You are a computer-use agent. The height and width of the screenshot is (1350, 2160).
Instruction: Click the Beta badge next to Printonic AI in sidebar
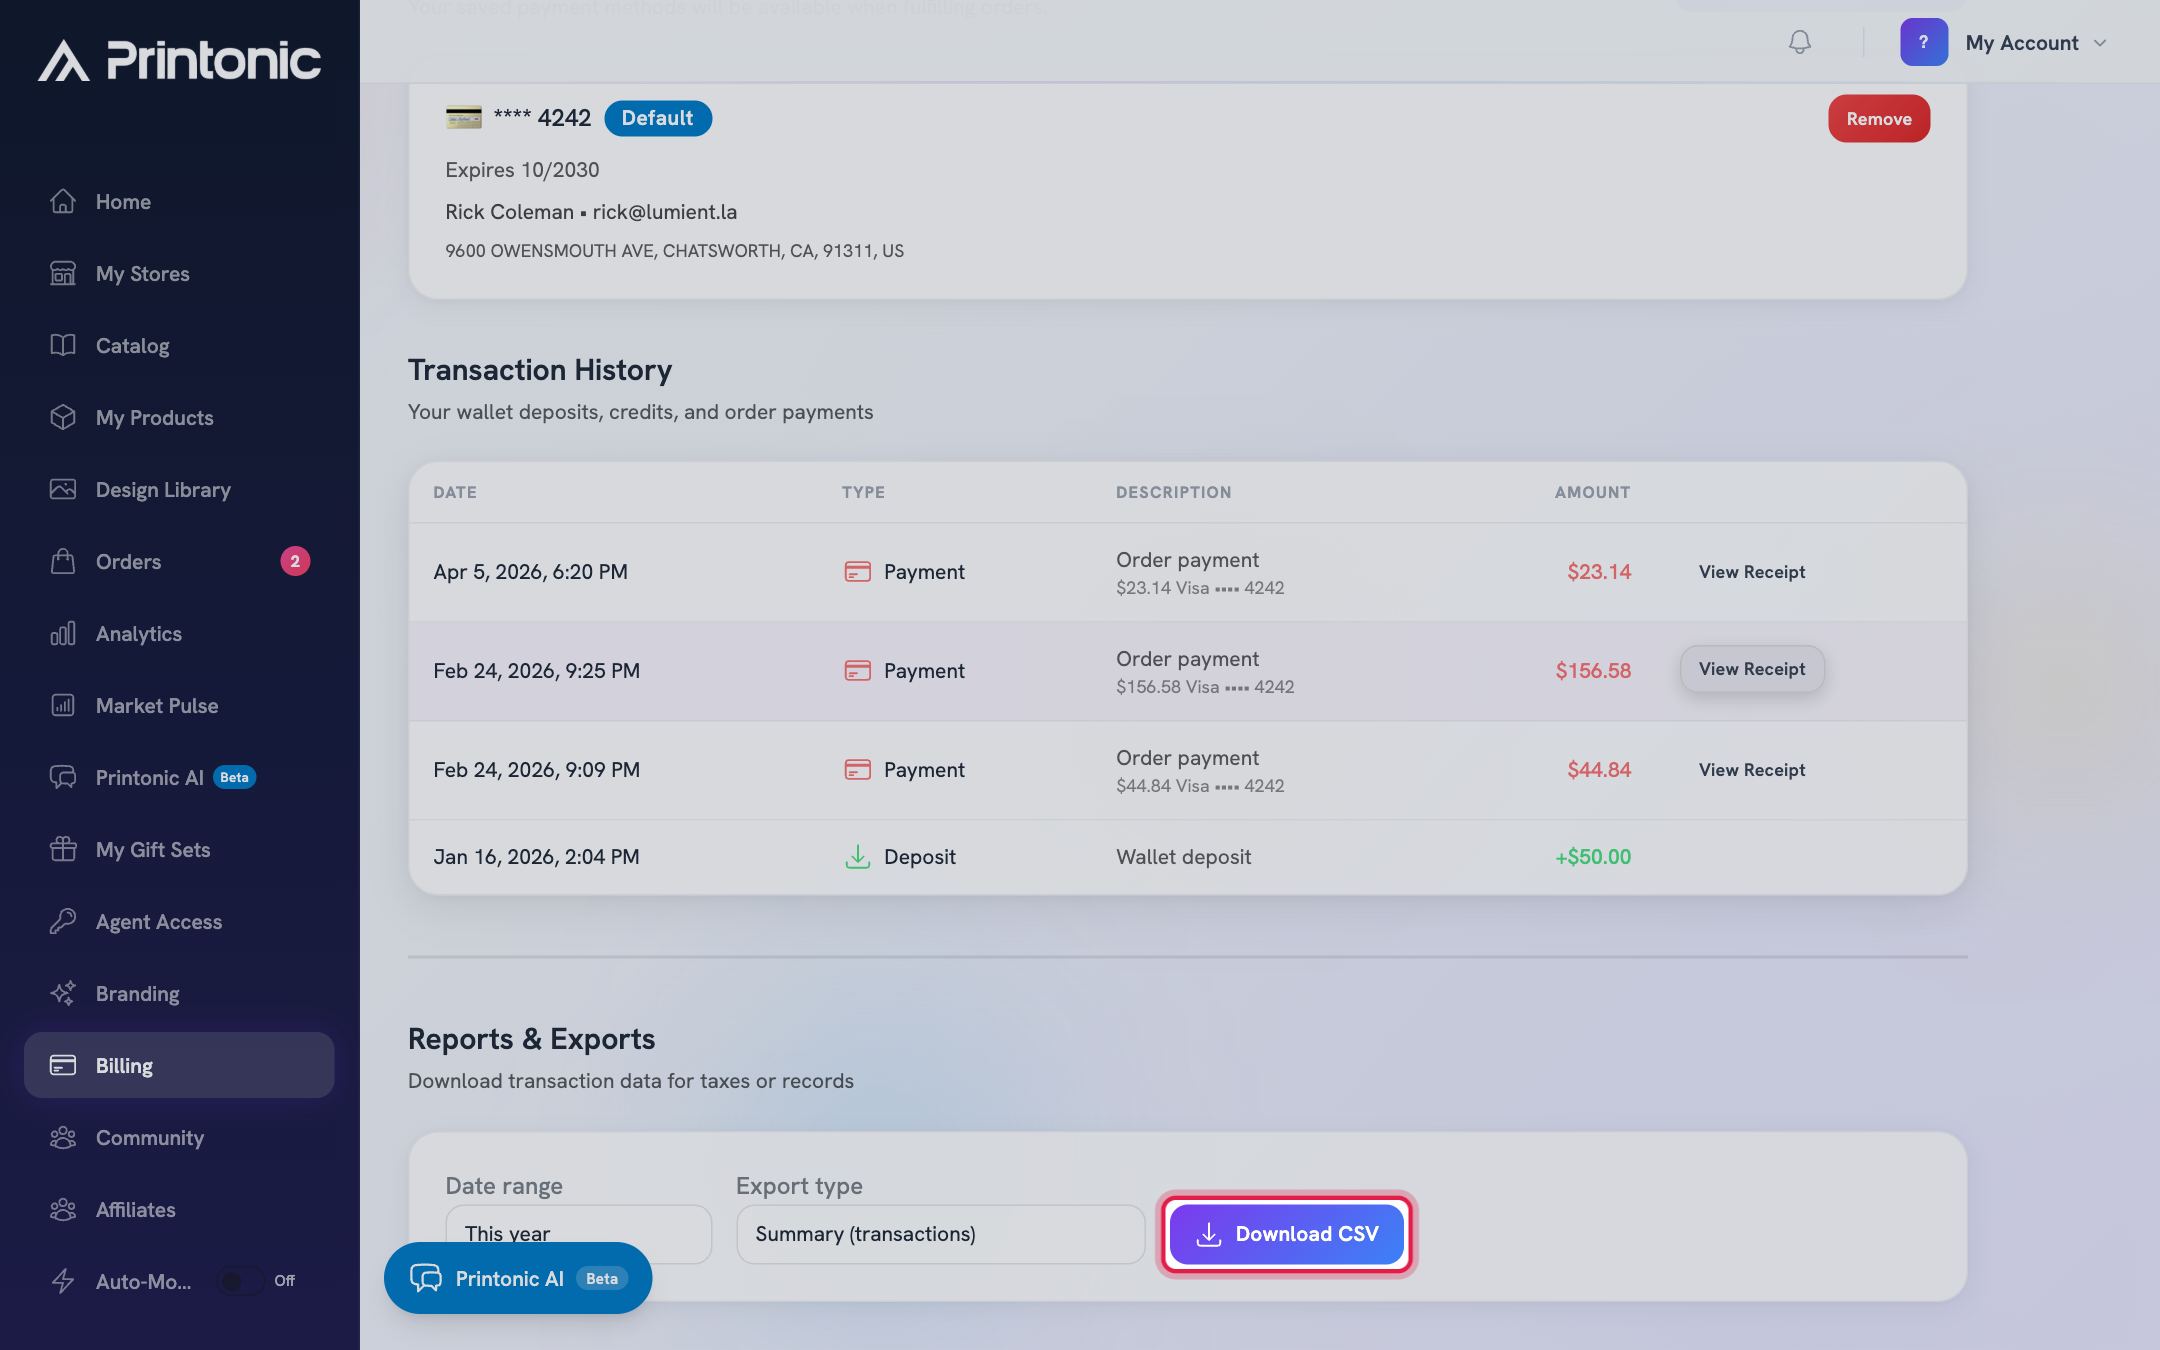[x=234, y=777]
